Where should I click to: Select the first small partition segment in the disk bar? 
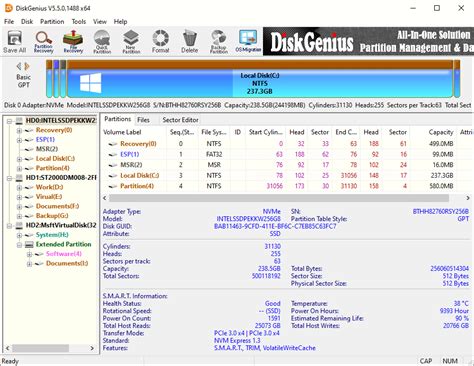point(49,79)
